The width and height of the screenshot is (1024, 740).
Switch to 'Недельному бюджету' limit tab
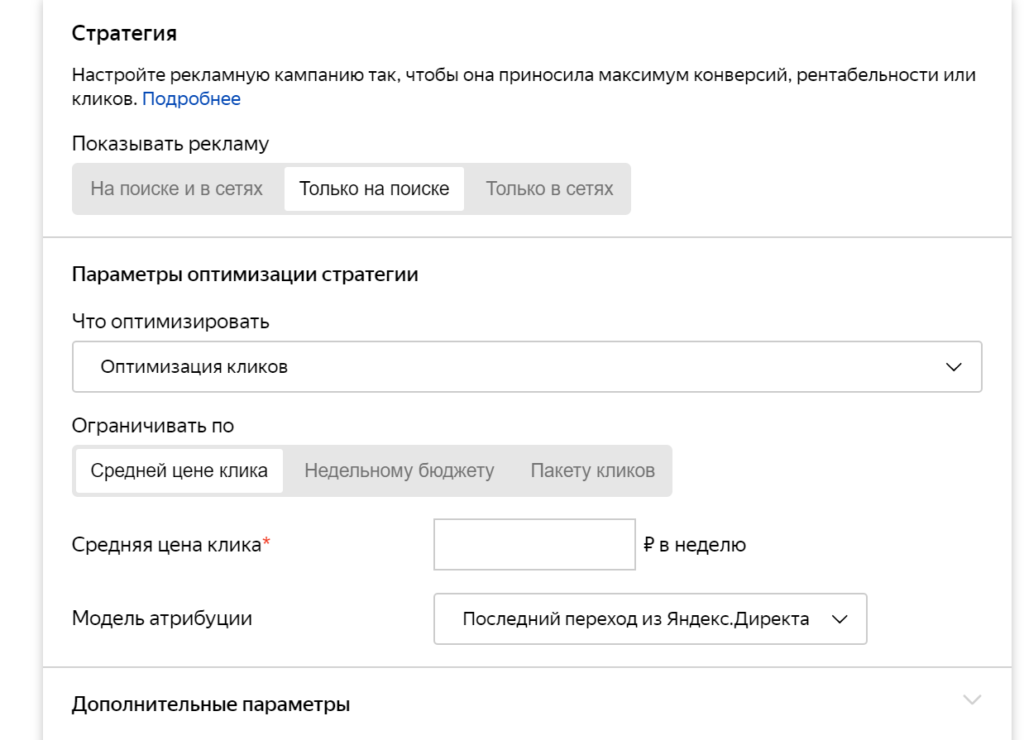point(399,471)
